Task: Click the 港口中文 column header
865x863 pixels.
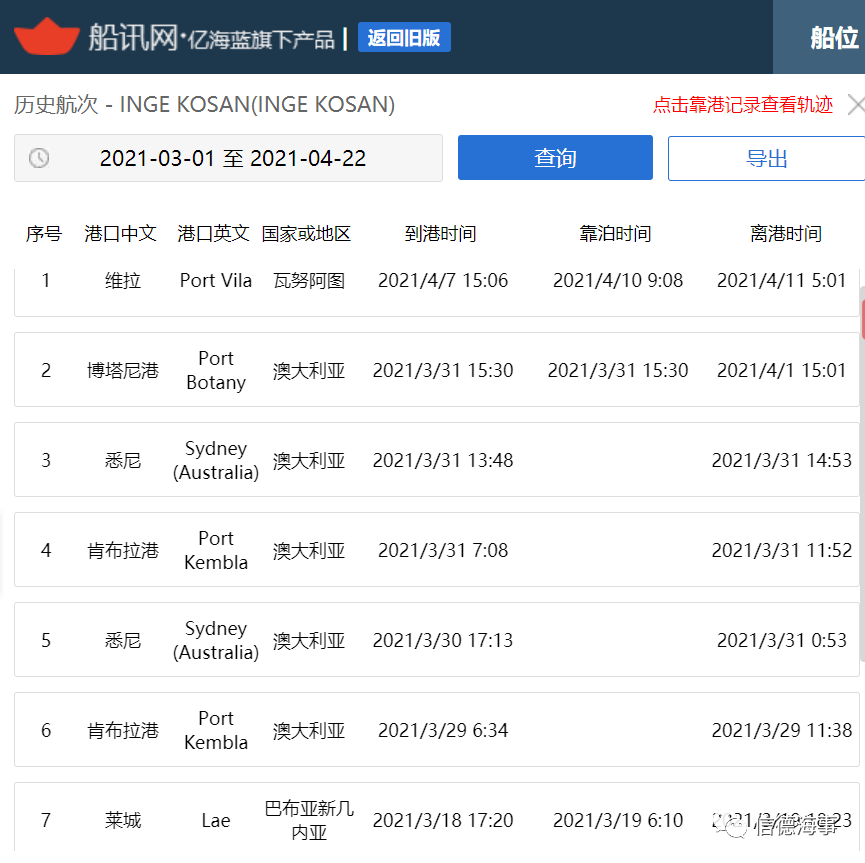Action: pyautogui.click(x=122, y=233)
